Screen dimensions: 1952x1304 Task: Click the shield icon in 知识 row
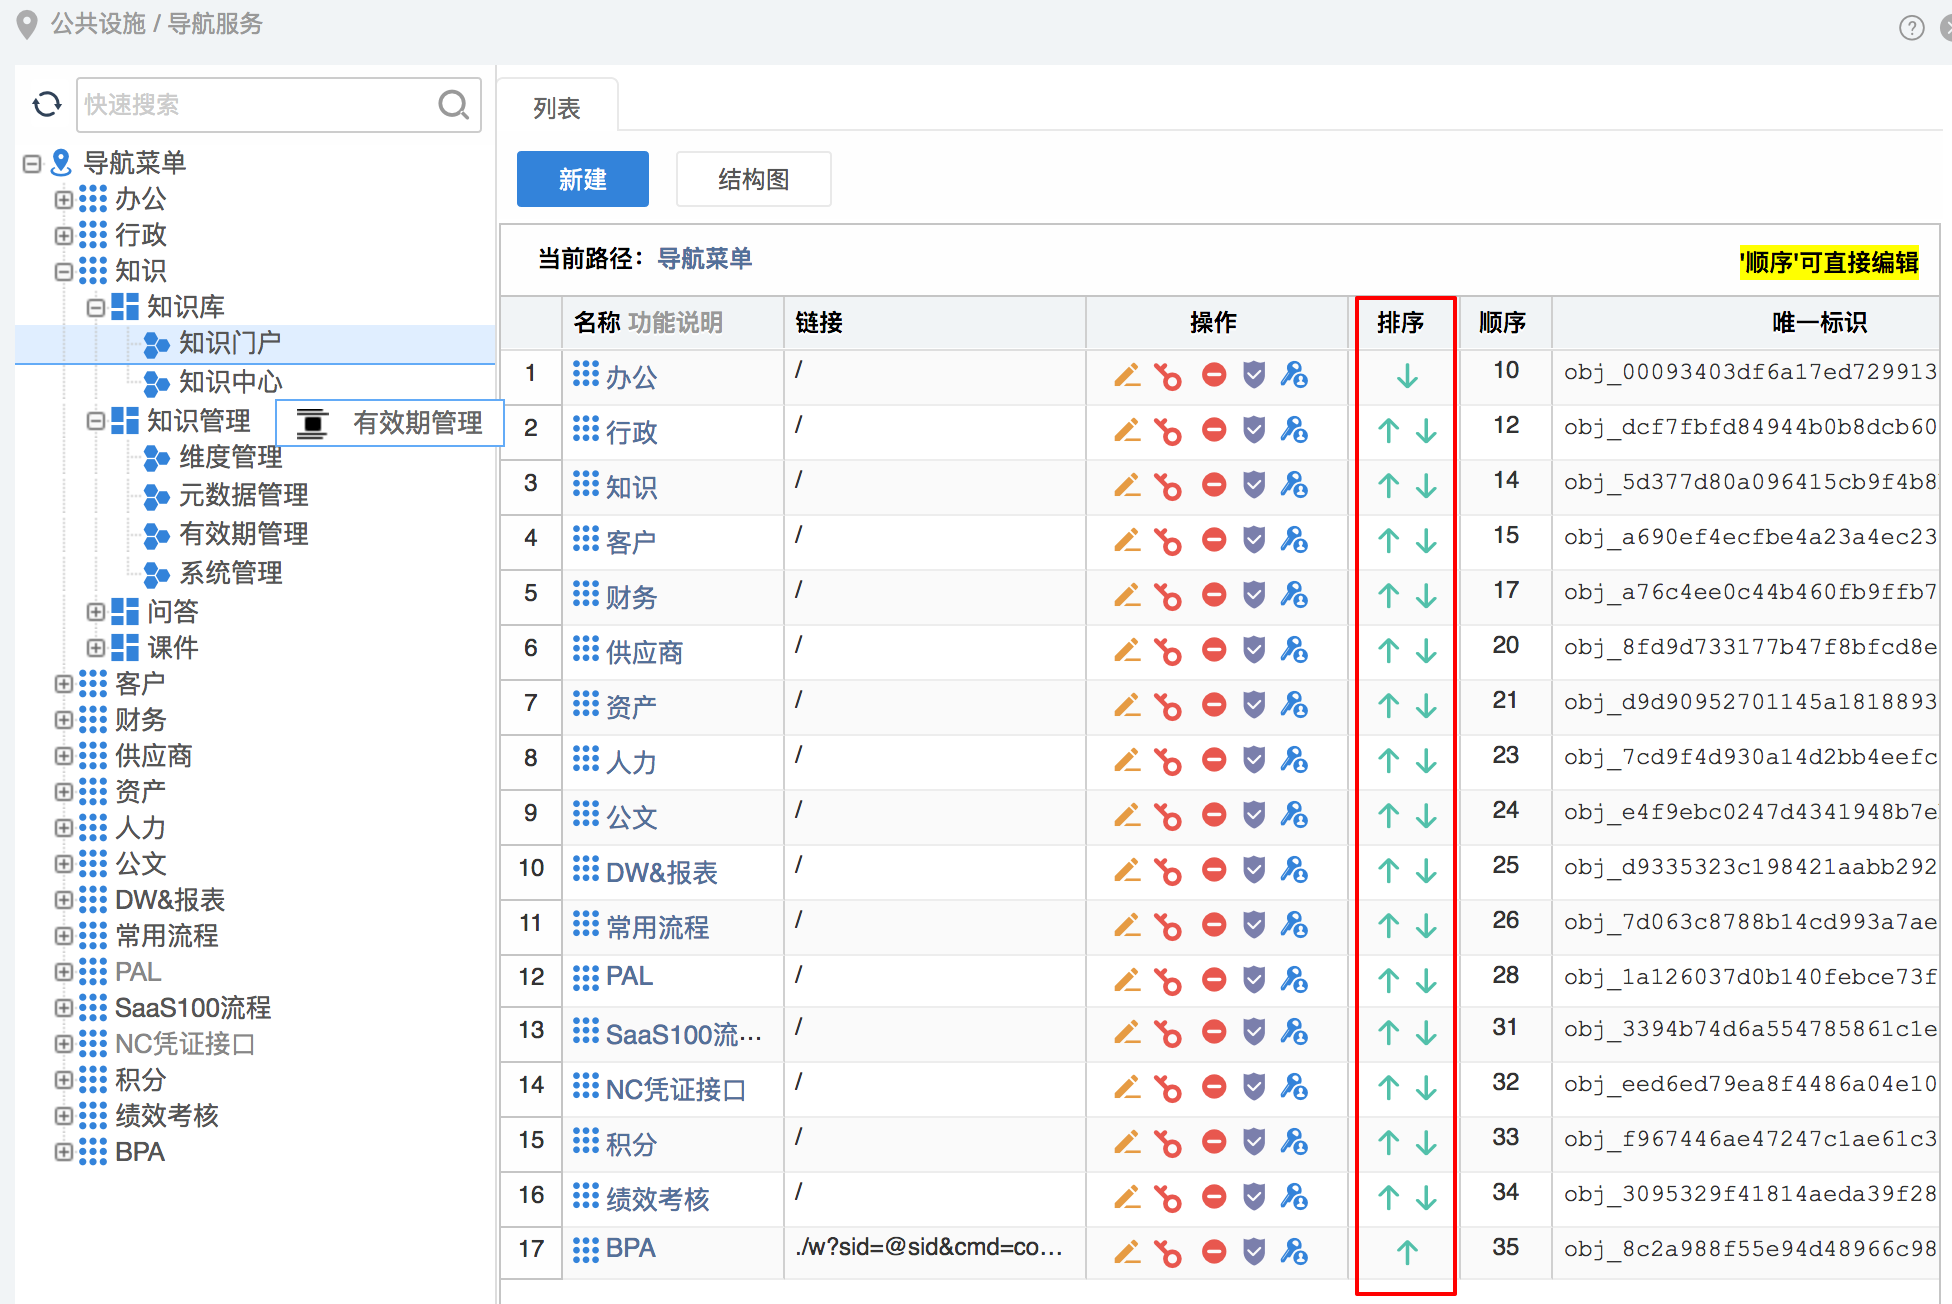tap(1254, 486)
